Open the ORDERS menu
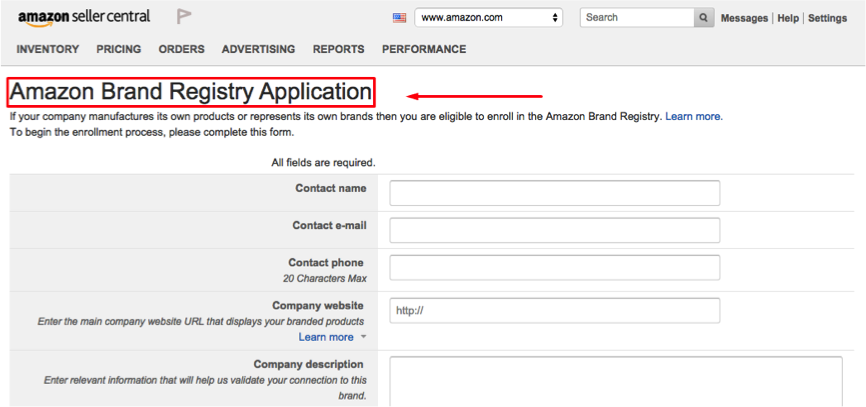 point(182,49)
